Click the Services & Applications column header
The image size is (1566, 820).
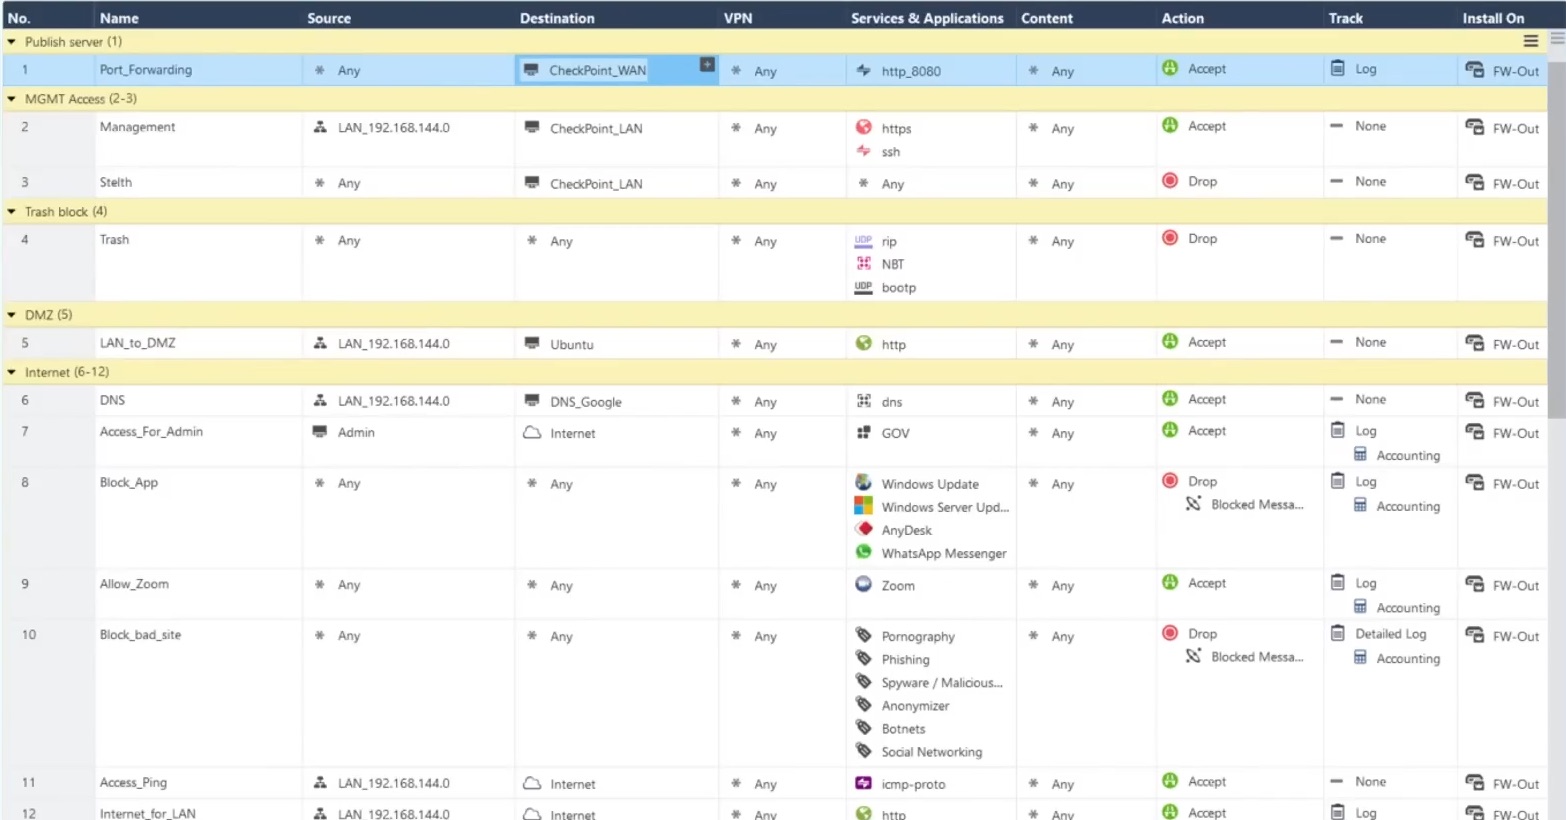click(927, 18)
